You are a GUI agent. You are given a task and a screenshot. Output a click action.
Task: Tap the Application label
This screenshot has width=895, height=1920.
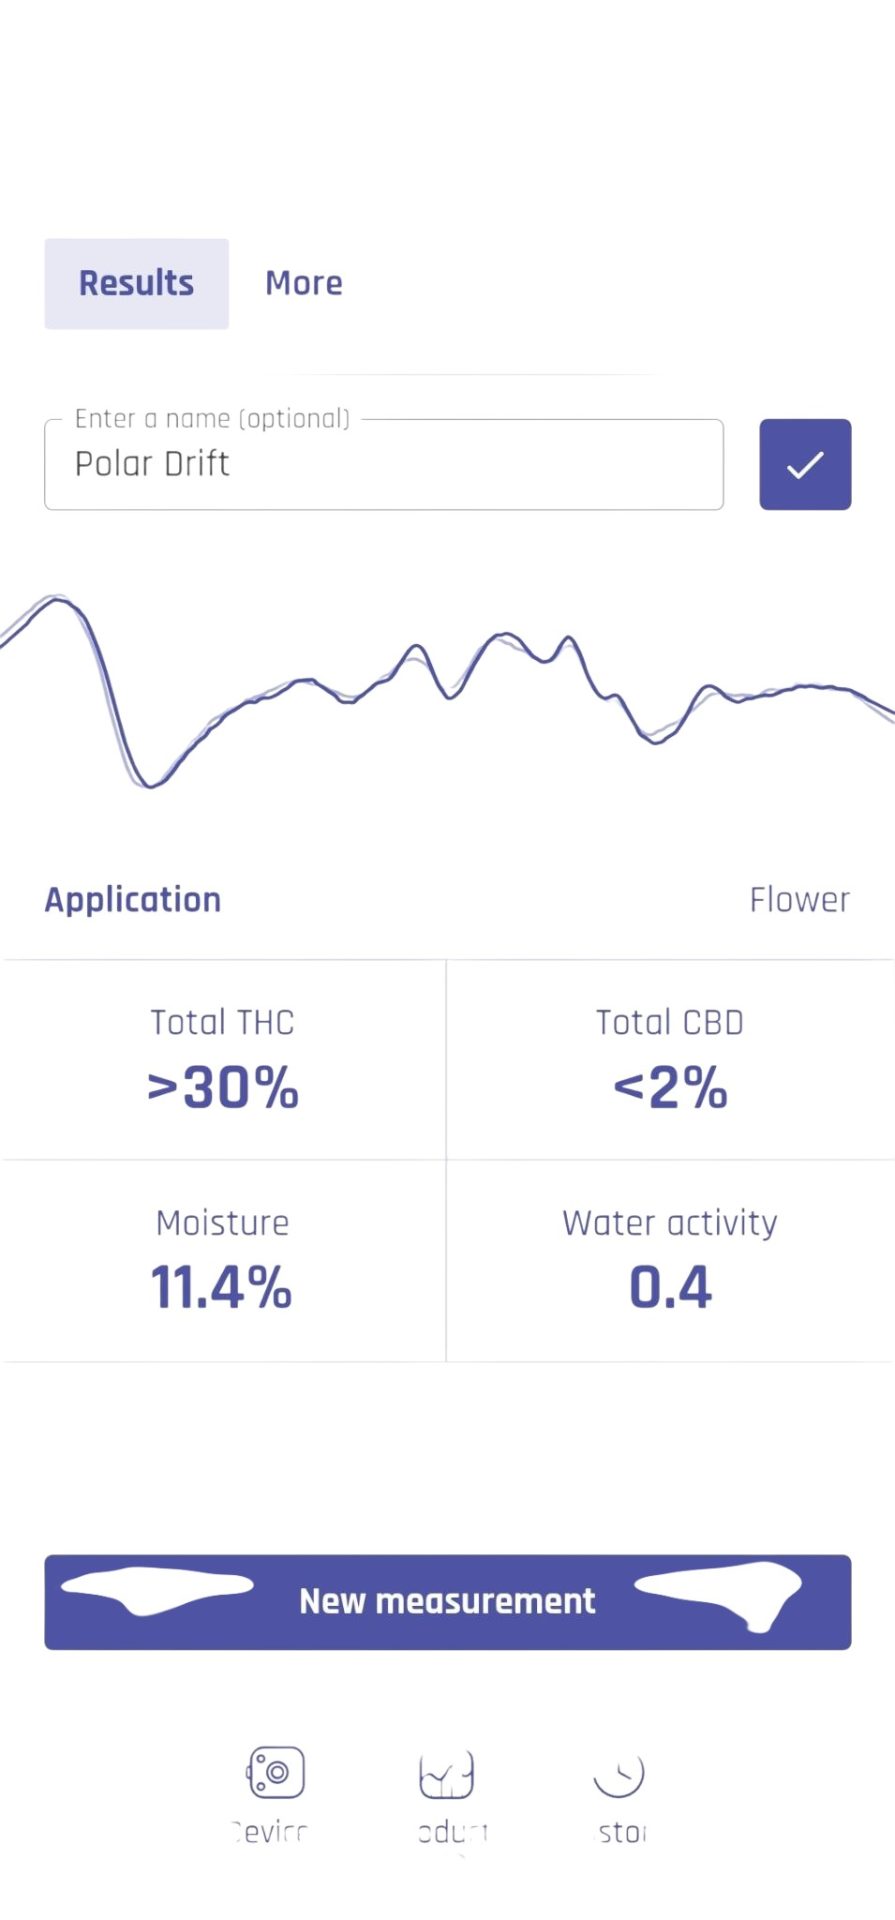click(x=132, y=900)
